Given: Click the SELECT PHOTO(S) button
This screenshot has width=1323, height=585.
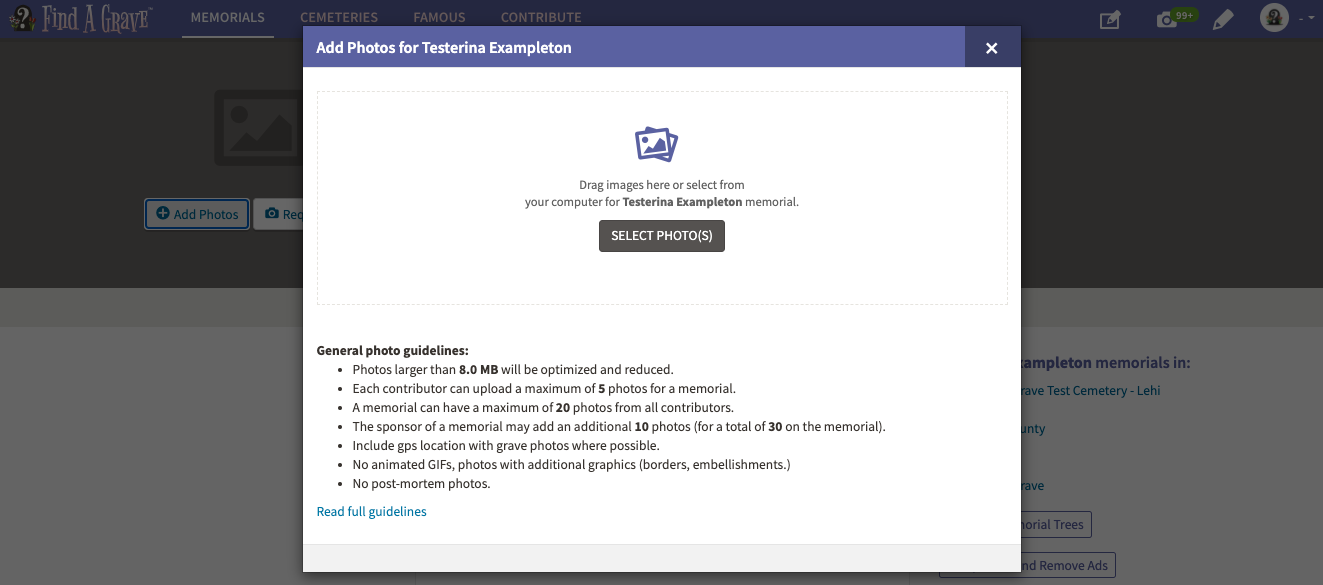Looking at the screenshot, I should (x=662, y=236).
